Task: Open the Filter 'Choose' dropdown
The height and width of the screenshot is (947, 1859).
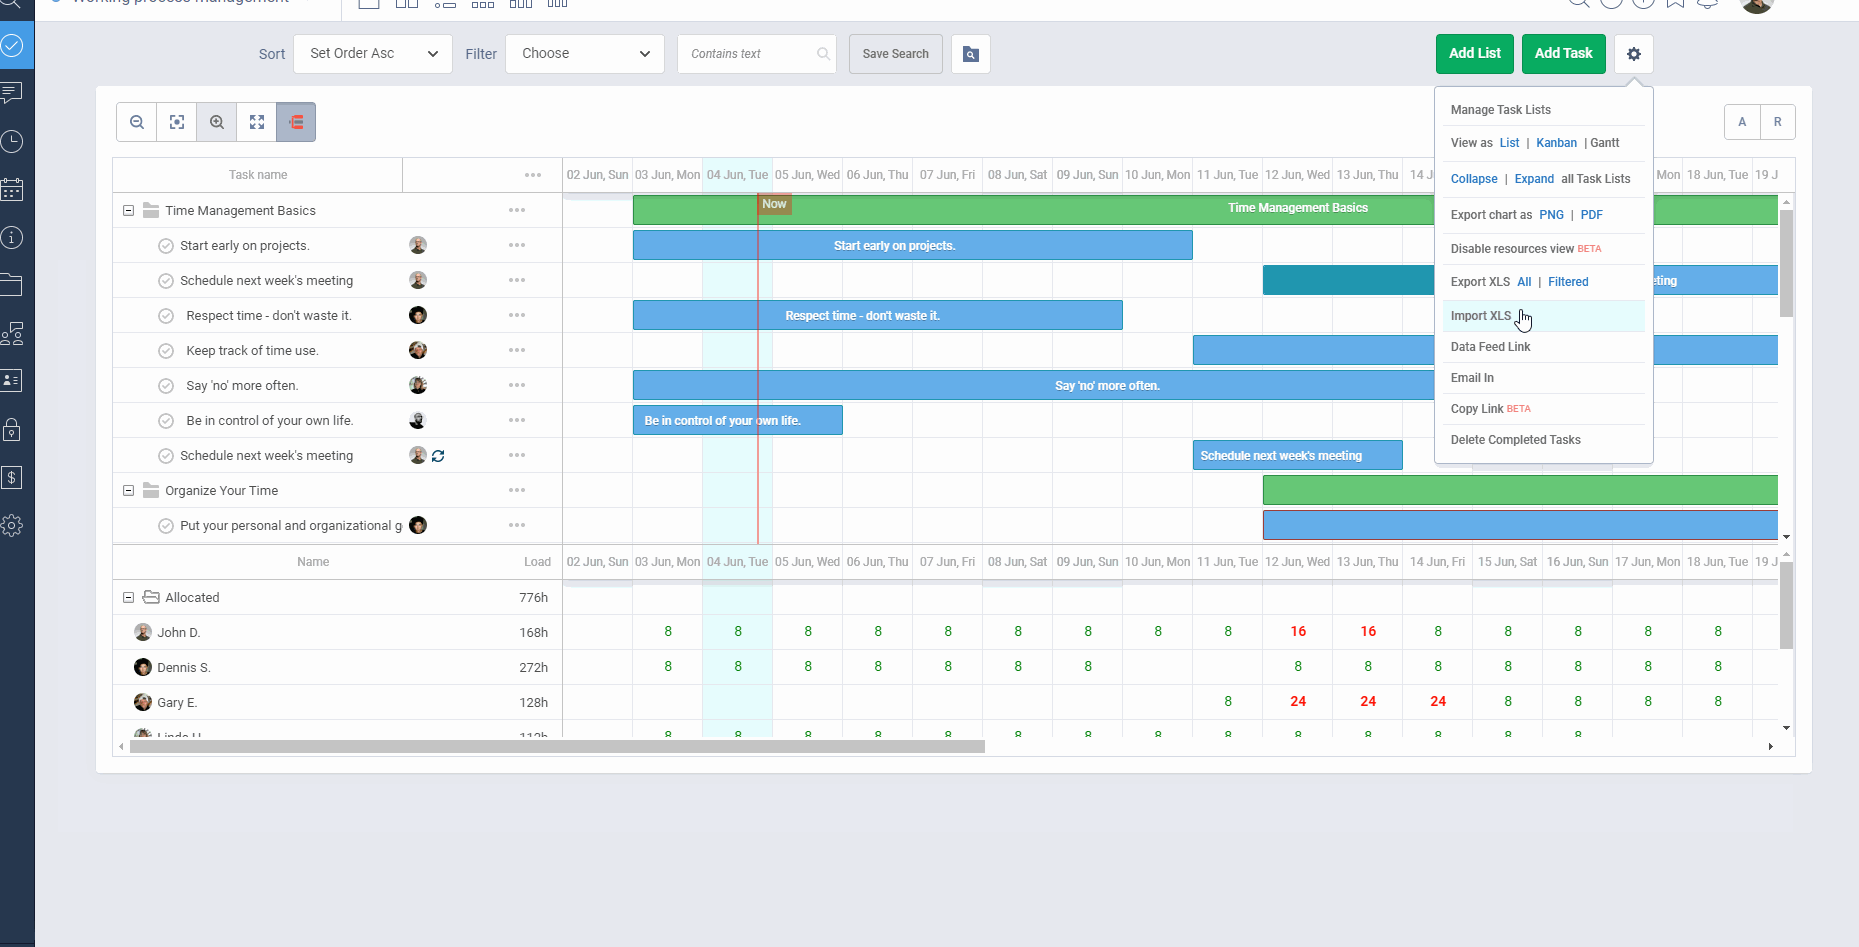Action: (x=584, y=53)
